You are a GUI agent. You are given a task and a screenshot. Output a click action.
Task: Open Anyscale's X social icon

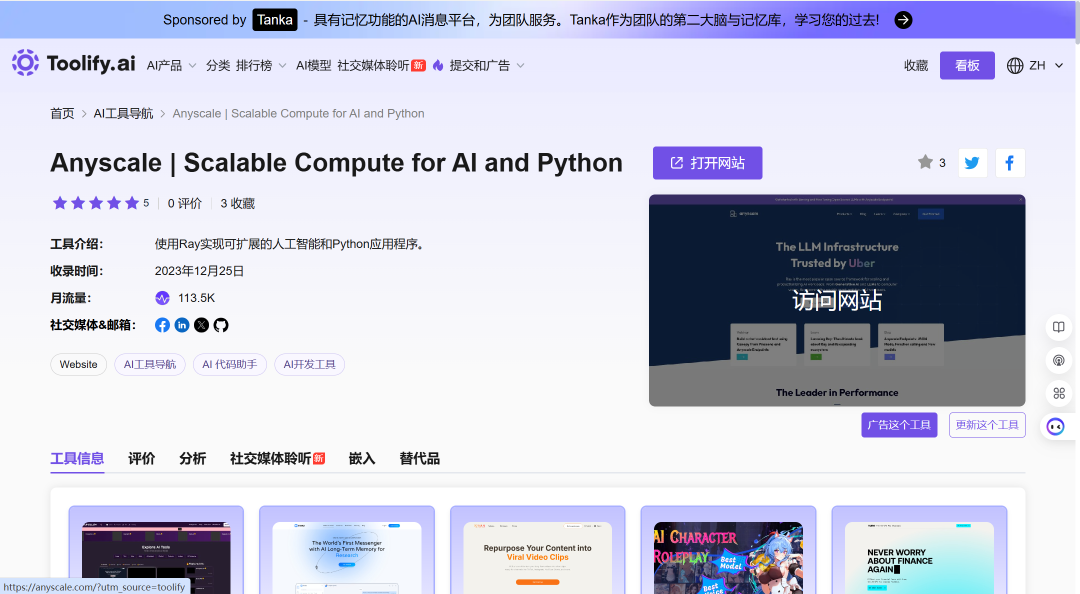click(x=201, y=325)
